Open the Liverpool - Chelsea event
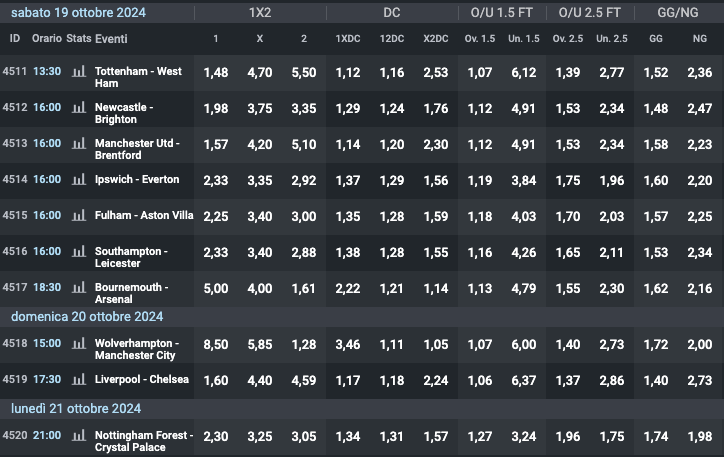The image size is (724, 457). (141, 379)
